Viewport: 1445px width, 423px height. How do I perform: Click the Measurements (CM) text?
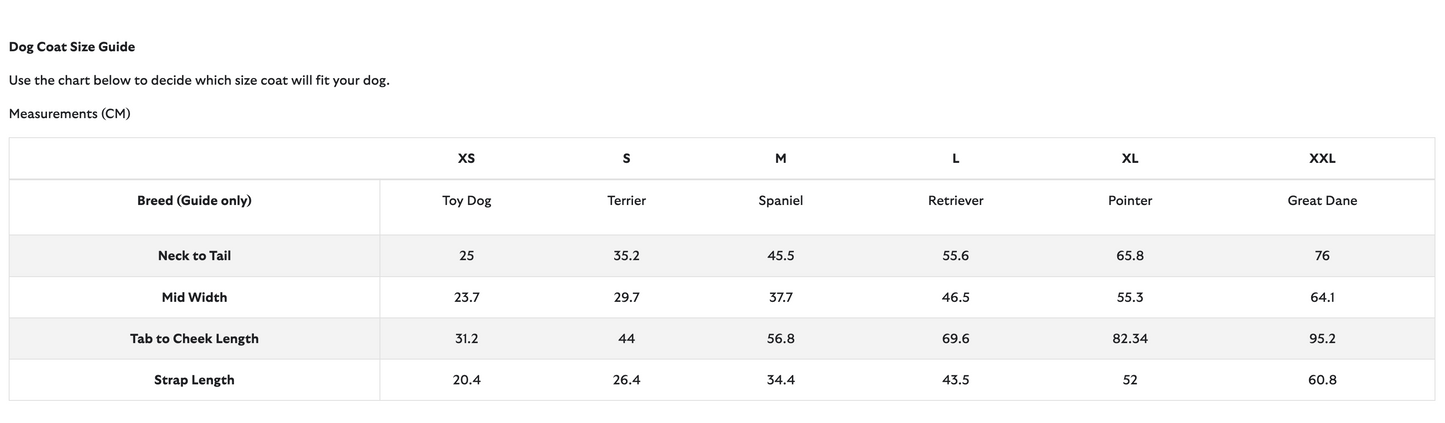click(x=70, y=114)
